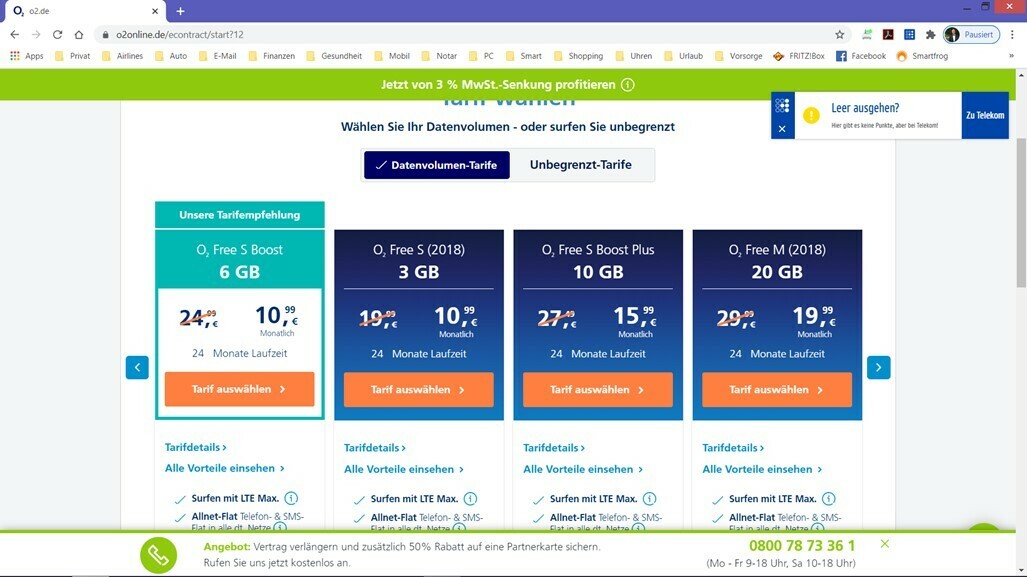Click the hotline number 0800 78 73 36 1
Screen dimensions: 1027x577
pos(802,546)
